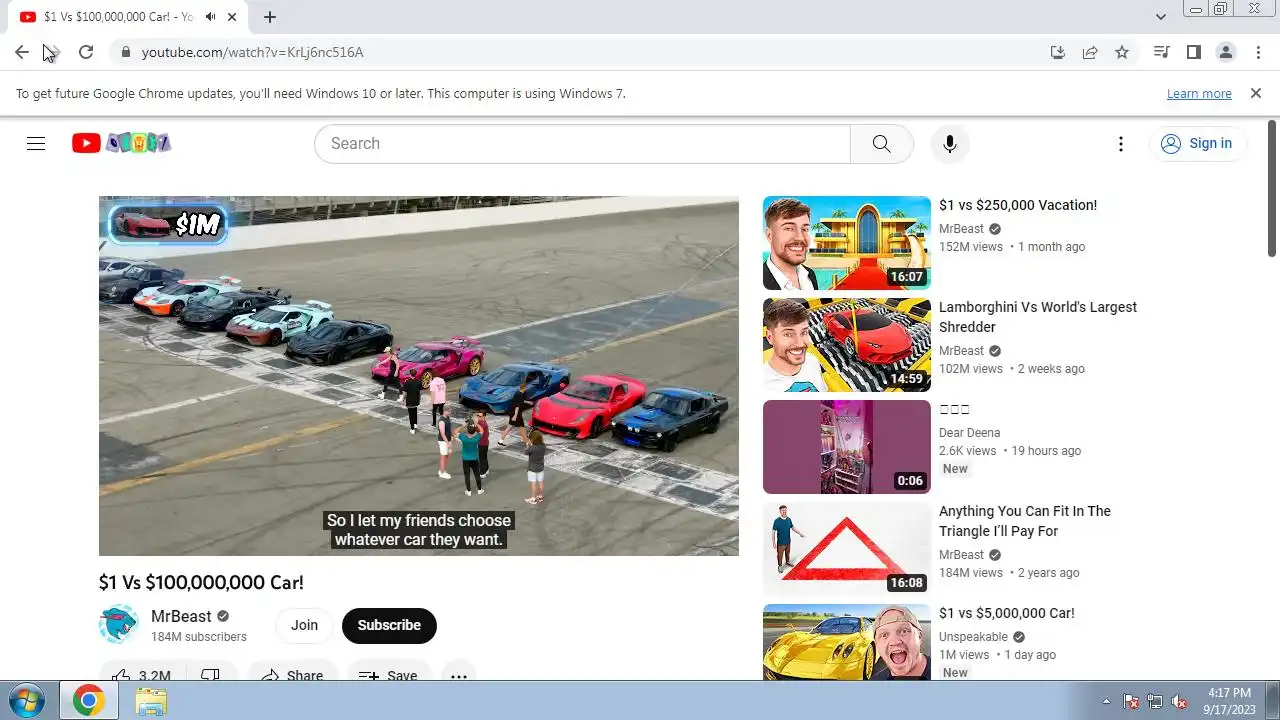Screen dimensions: 1280x720
Task: Open Lamborghini Vs World's Largest Shredder thumbnail
Action: click(847, 345)
